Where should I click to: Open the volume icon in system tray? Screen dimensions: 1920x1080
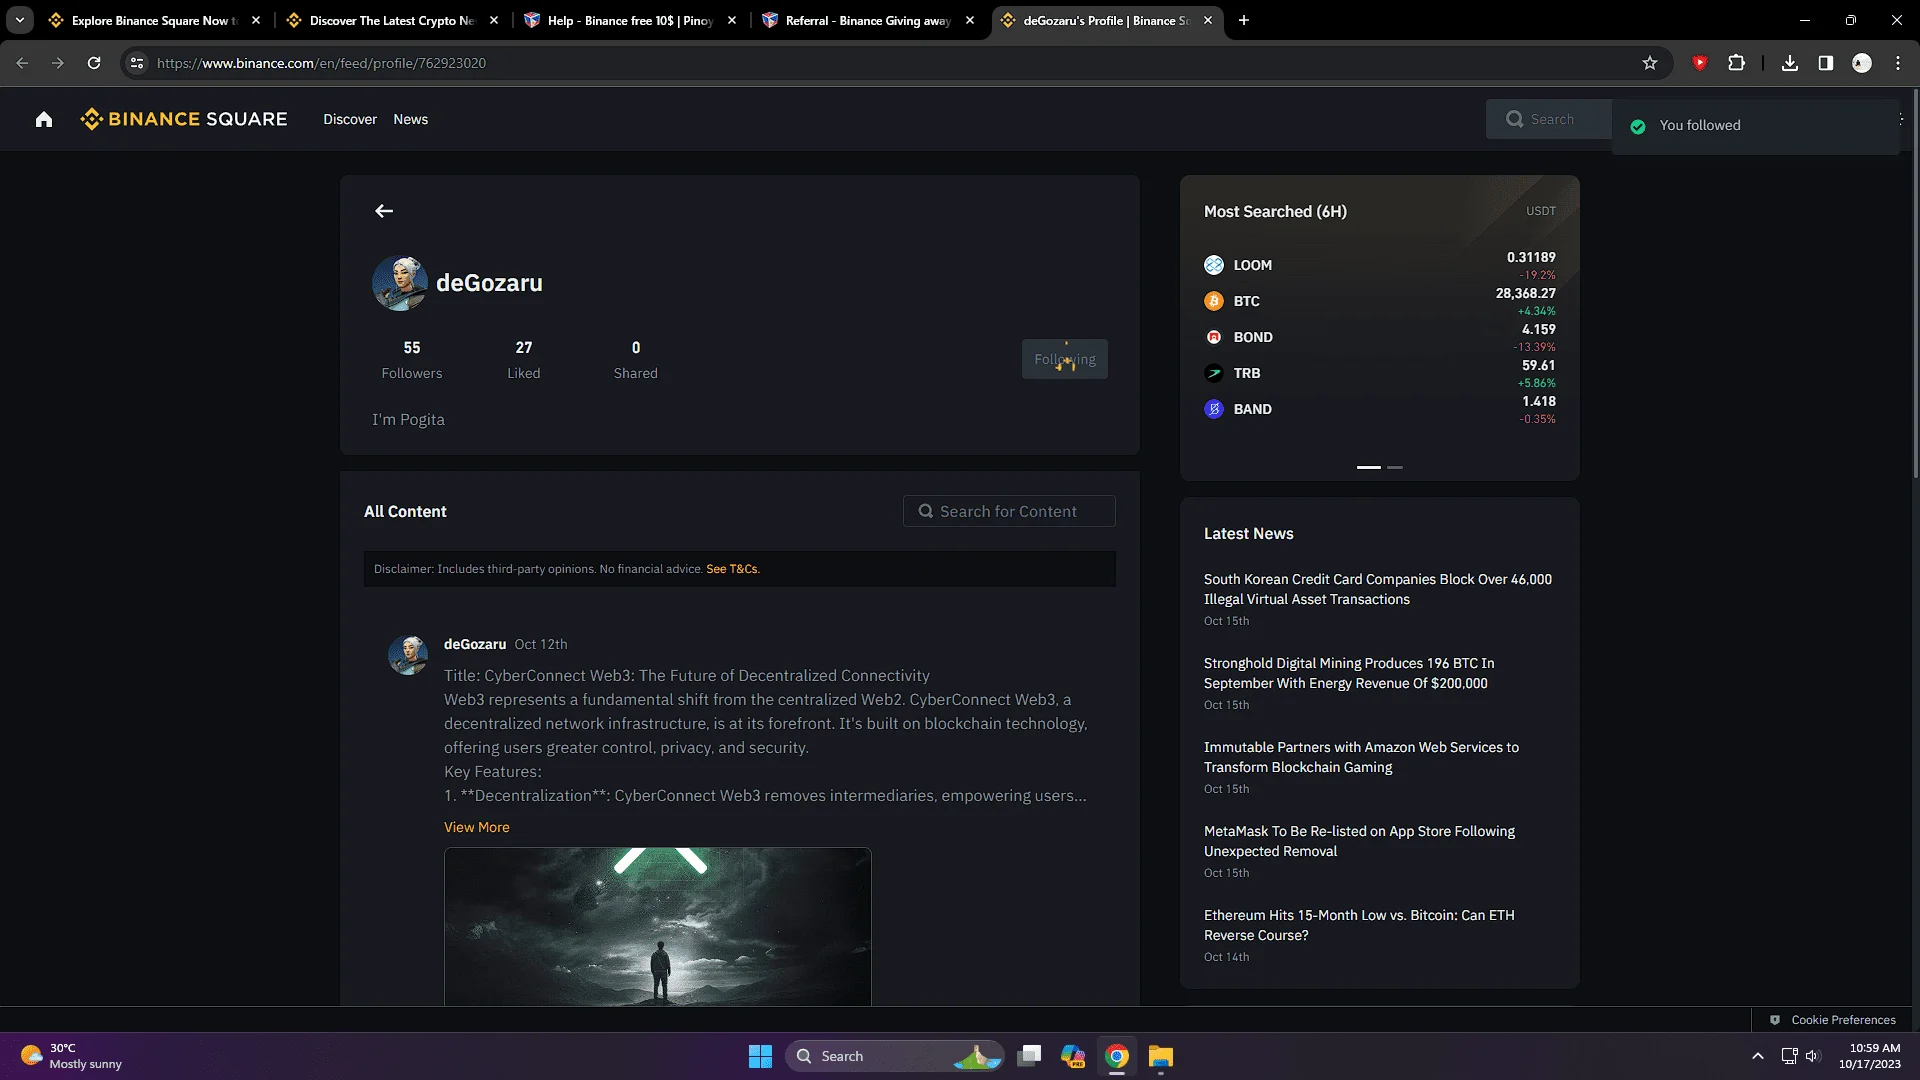[x=1813, y=1056]
